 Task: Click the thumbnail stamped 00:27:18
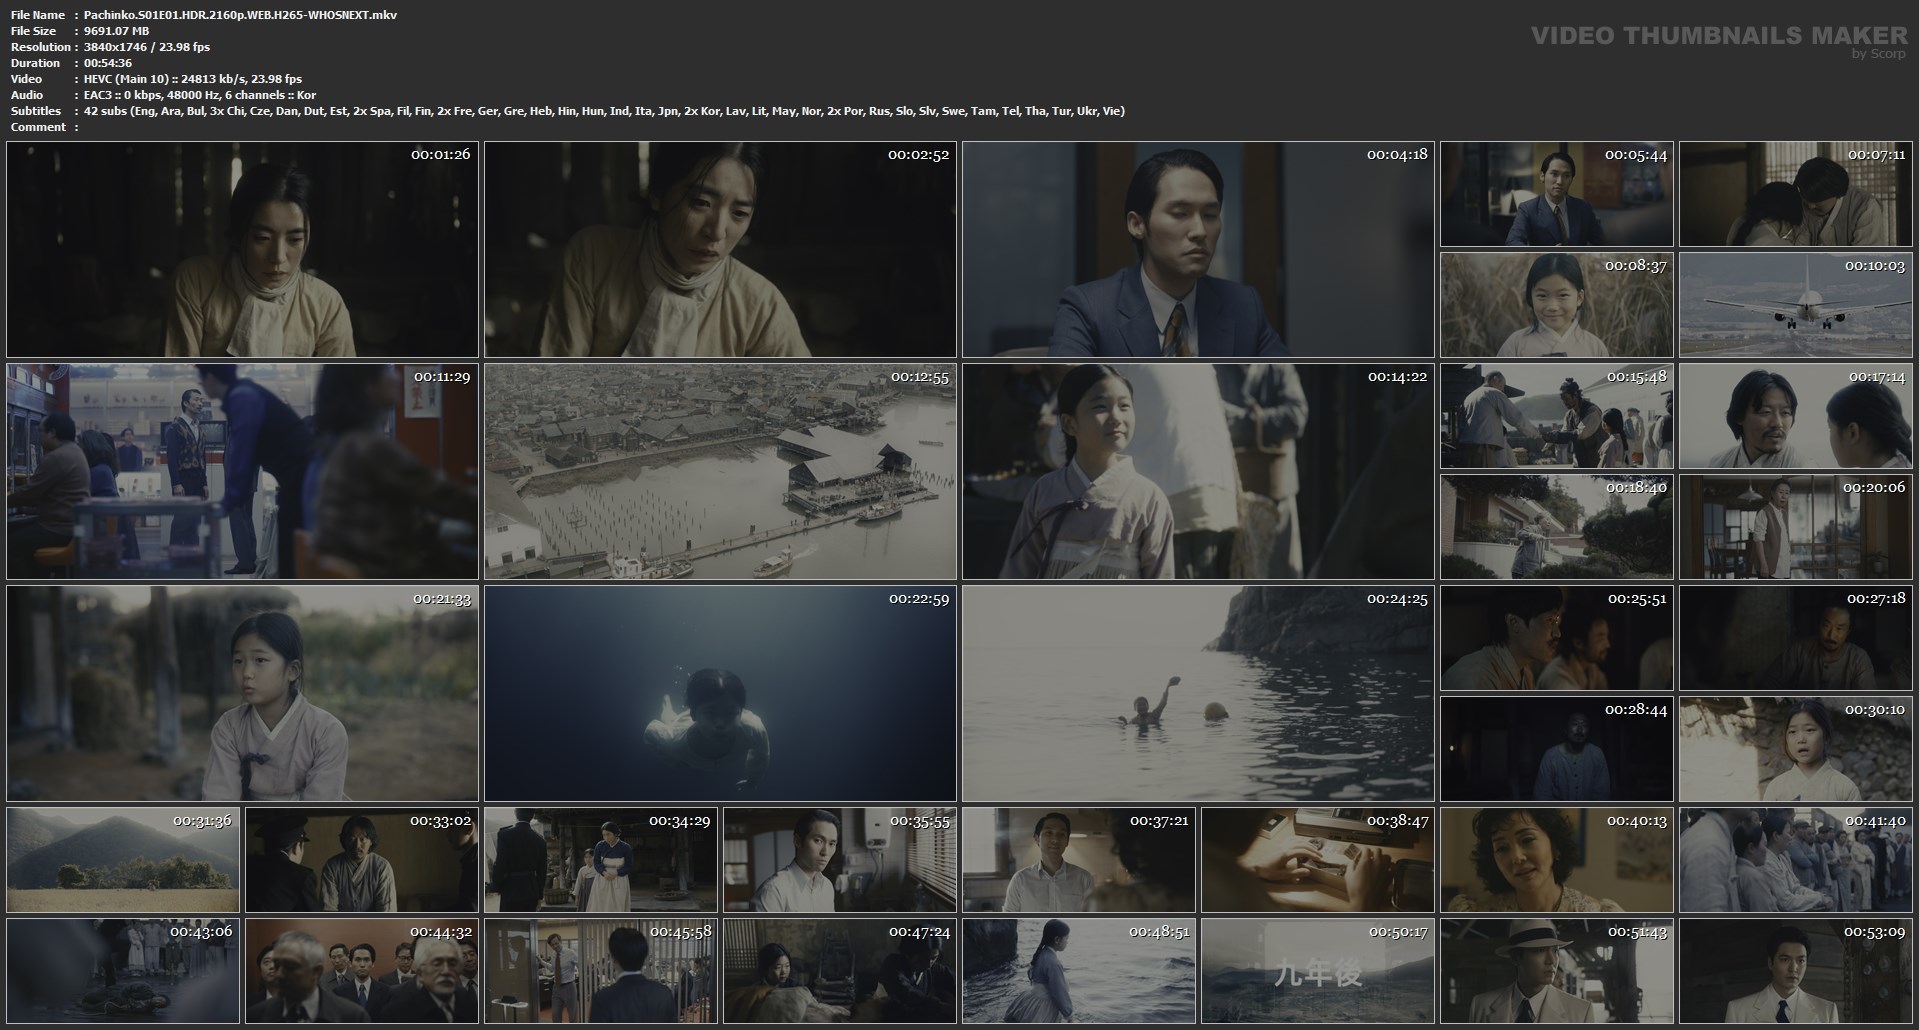[x=1796, y=638]
